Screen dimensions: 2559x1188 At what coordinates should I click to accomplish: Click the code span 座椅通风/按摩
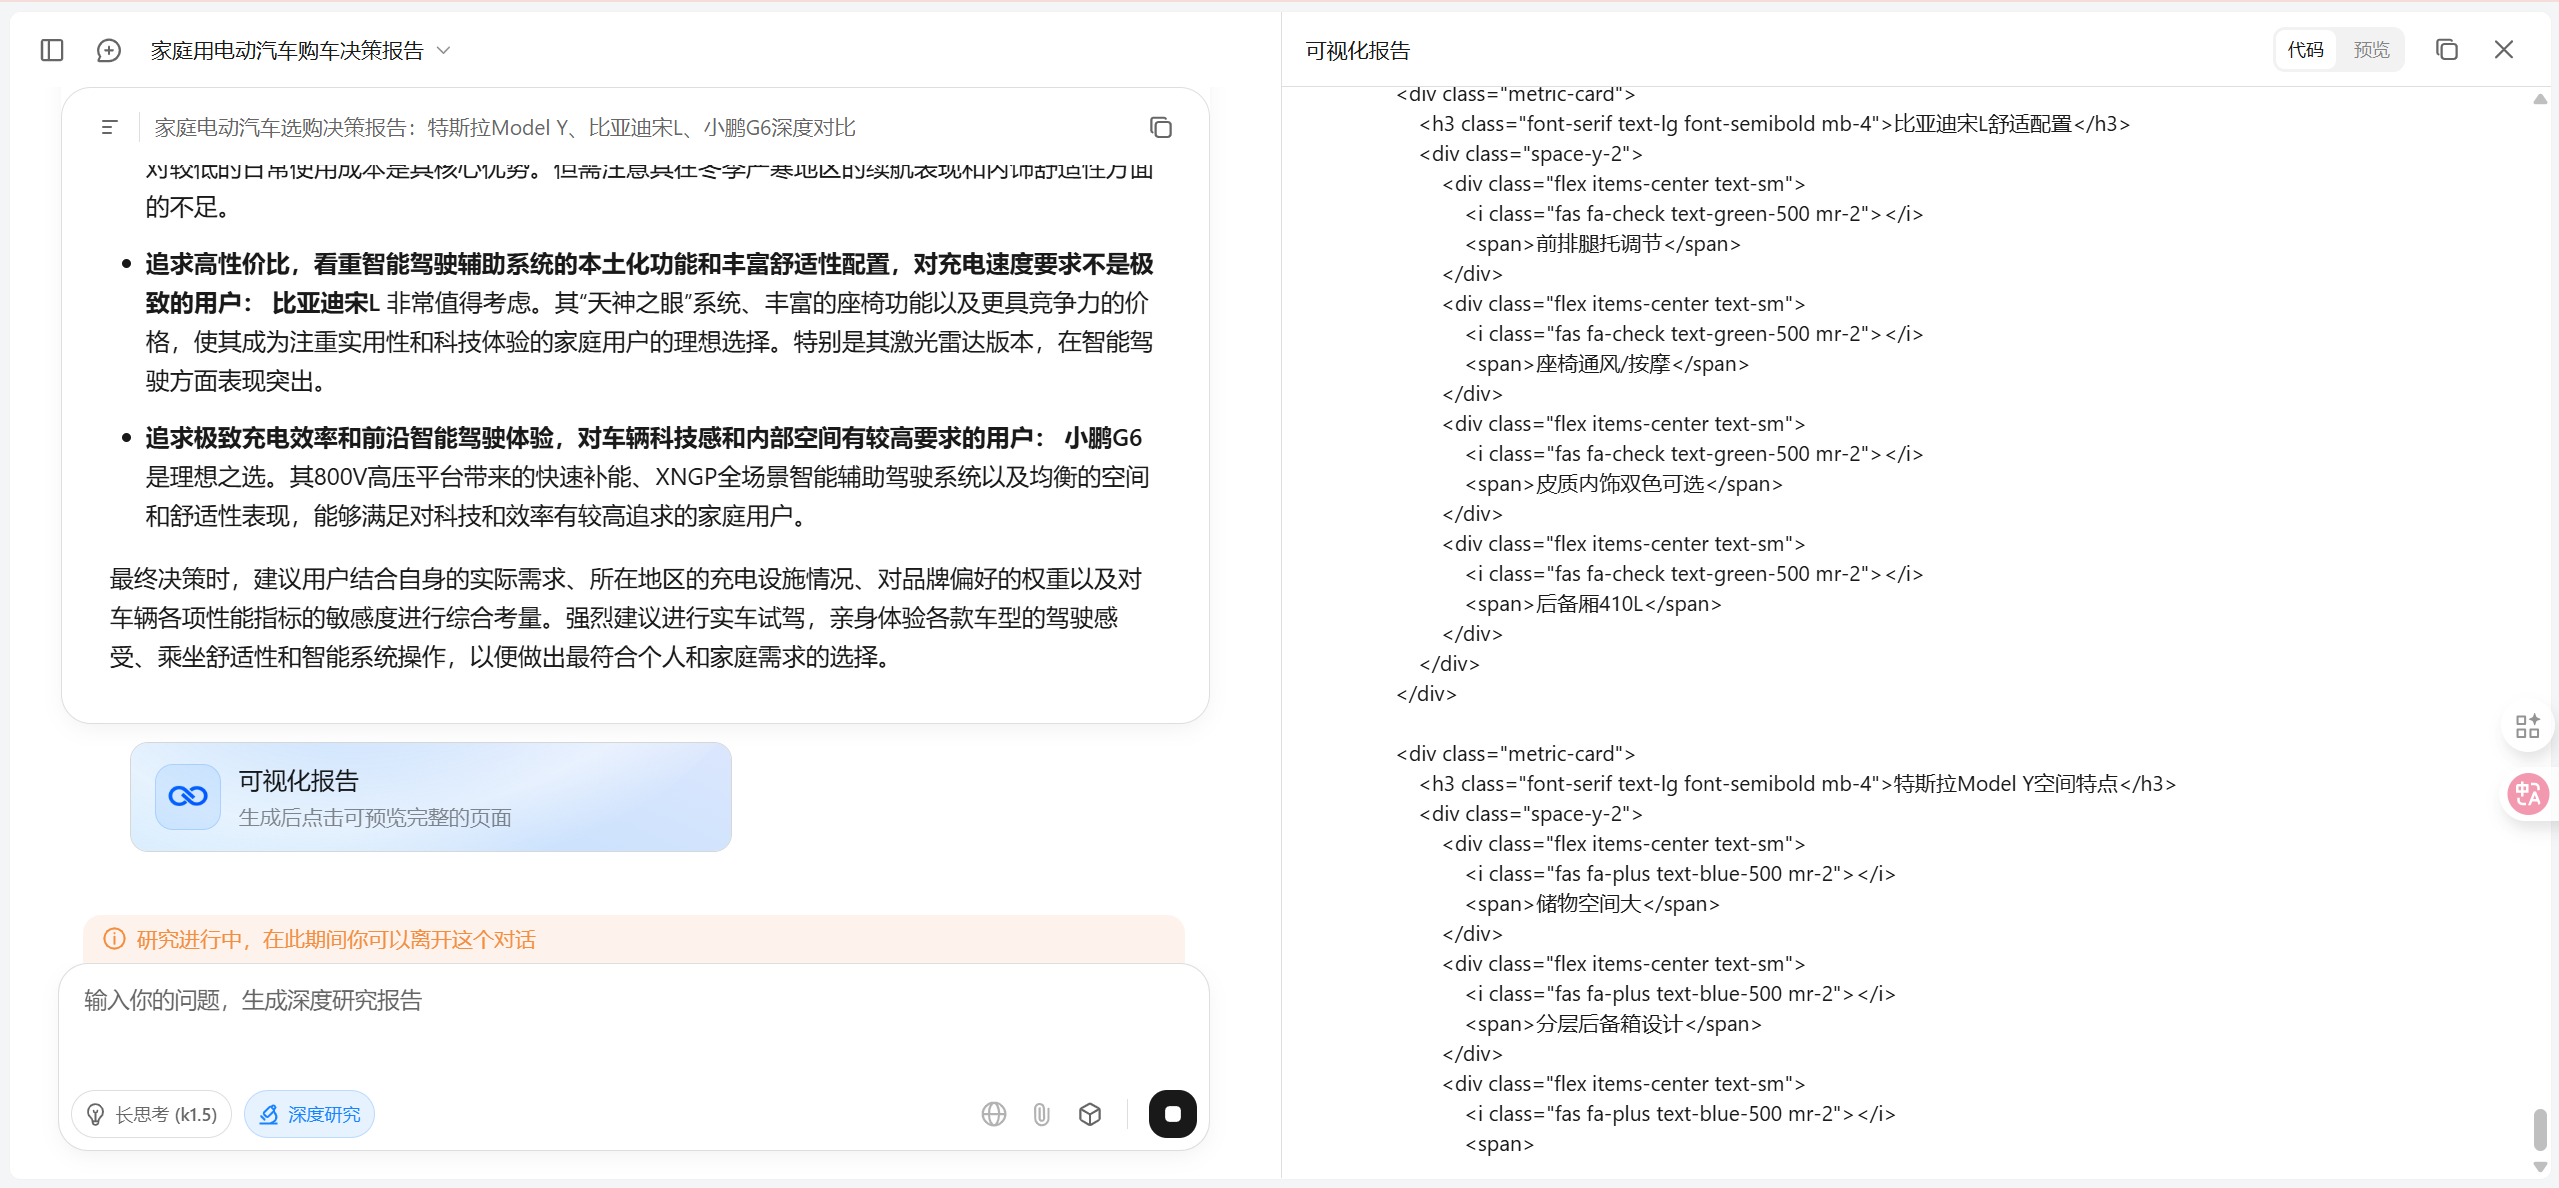(x=1607, y=364)
